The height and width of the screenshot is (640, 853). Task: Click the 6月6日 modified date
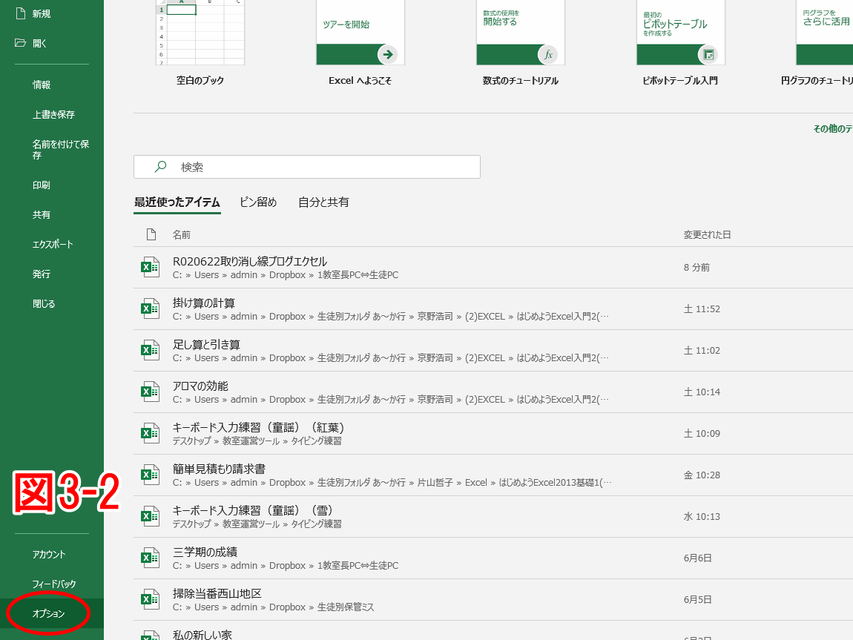pos(697,558)
